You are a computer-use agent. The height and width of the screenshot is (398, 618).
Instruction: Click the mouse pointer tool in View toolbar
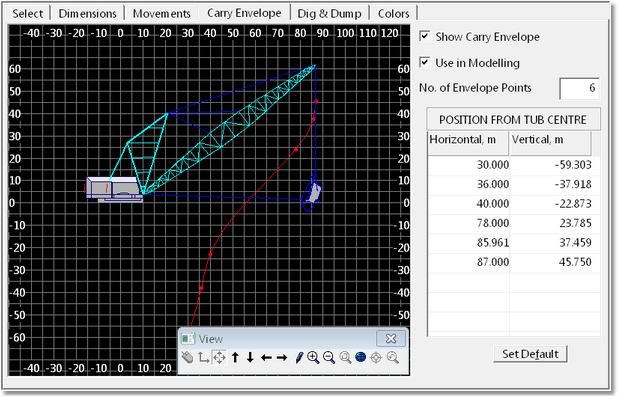[x=187, y=357]
